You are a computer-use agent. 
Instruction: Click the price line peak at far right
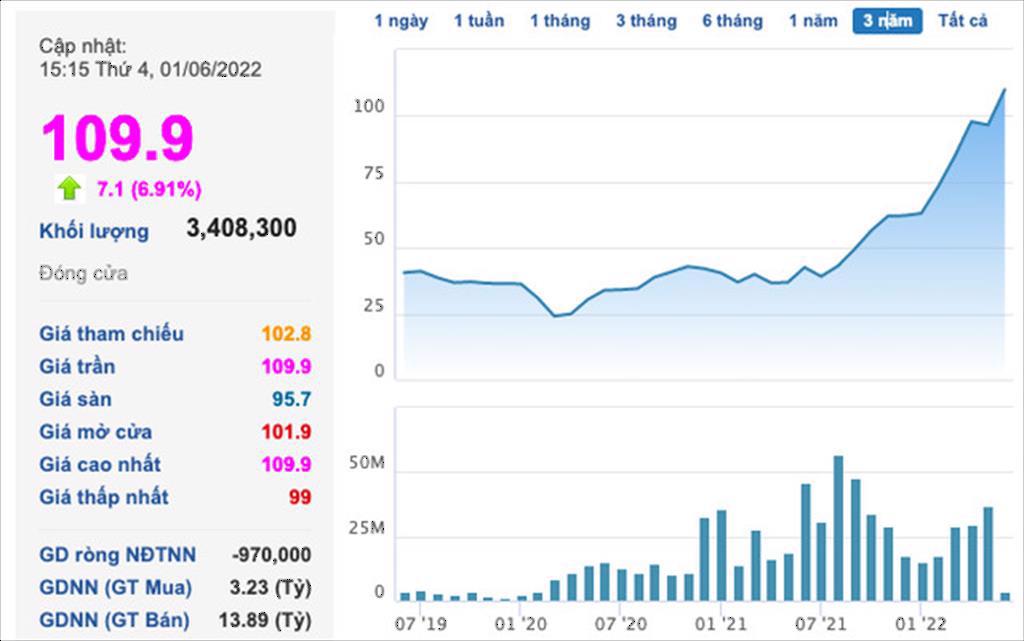pyautogui.click(x=1004, y=89)
